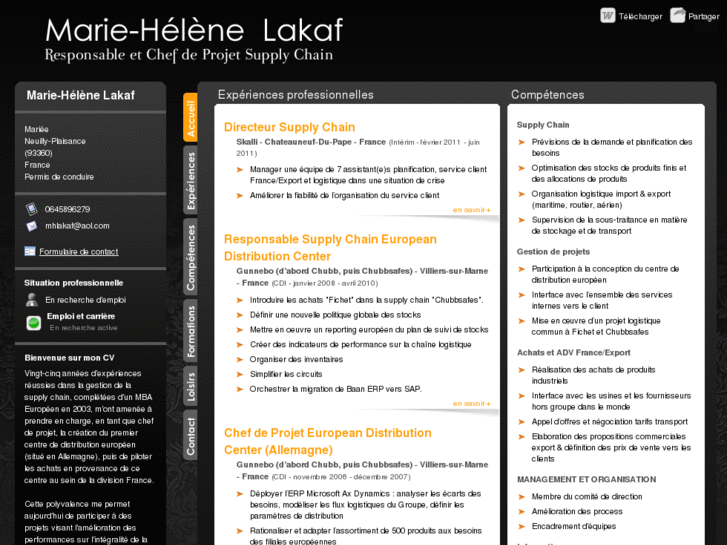Expand Responsable Supply Chain details en savoir +

[472, 404]
